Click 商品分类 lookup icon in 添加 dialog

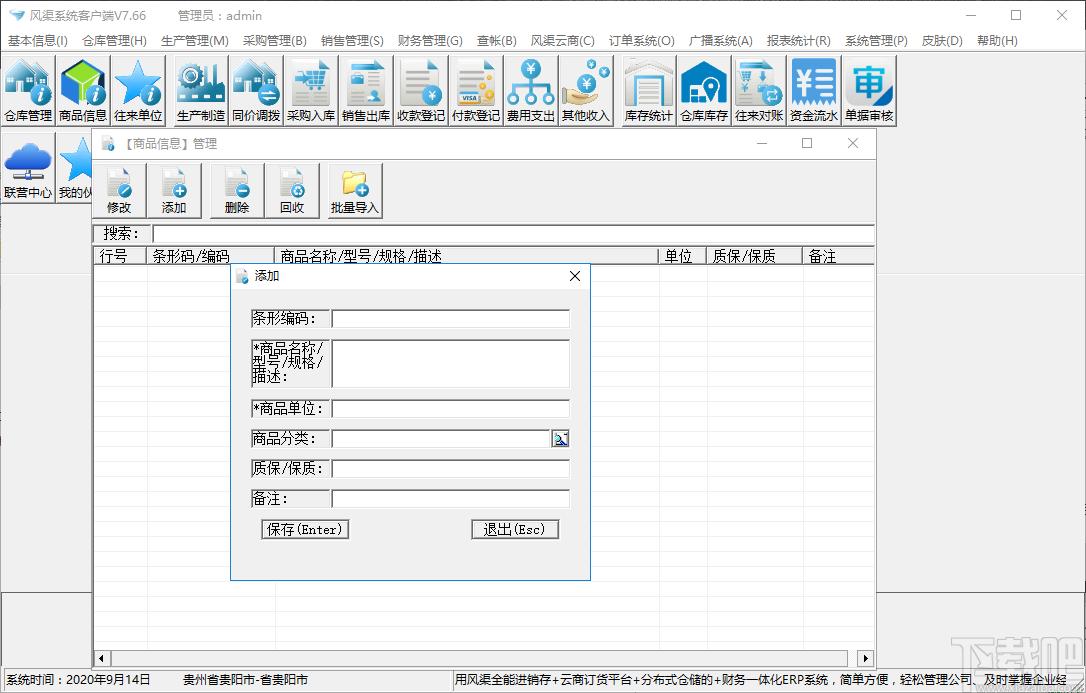(x=560, y=438)
